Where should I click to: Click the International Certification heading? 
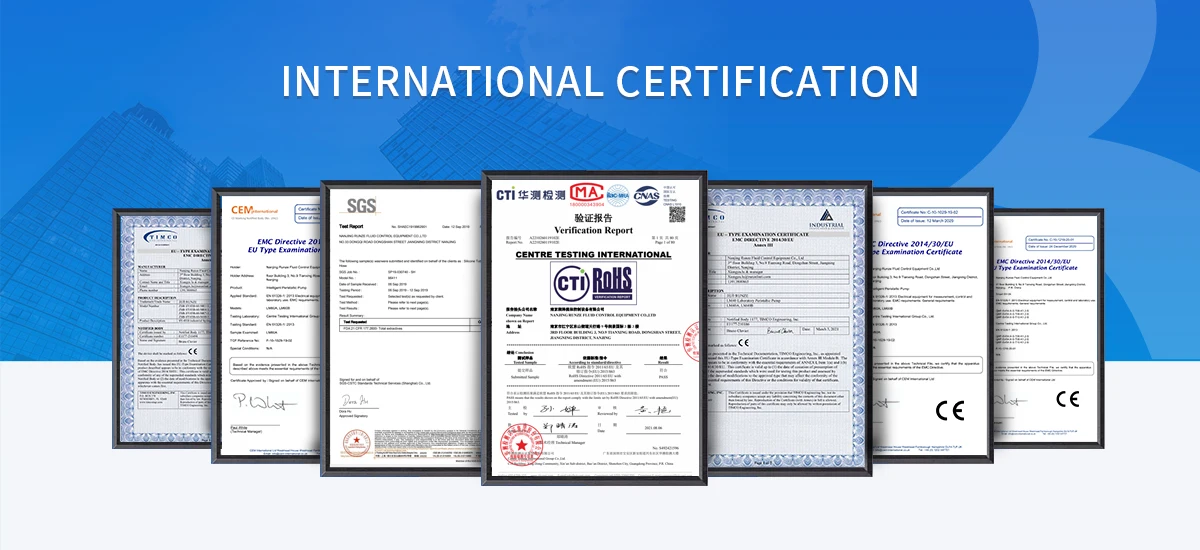click(x=599, y=81)
